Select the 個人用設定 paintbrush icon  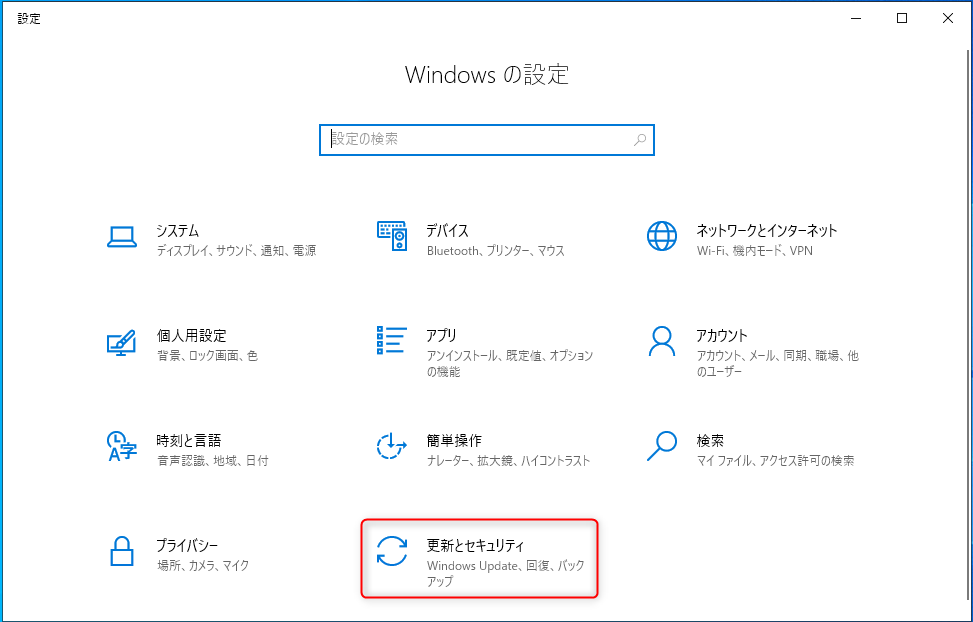click(121, 342)
